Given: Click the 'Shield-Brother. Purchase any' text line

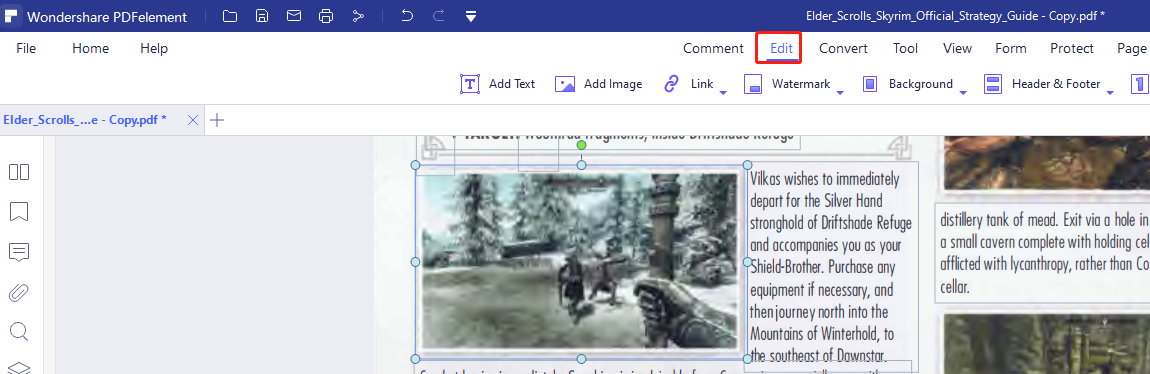Looking at the screenshot, I should [823, 268].
